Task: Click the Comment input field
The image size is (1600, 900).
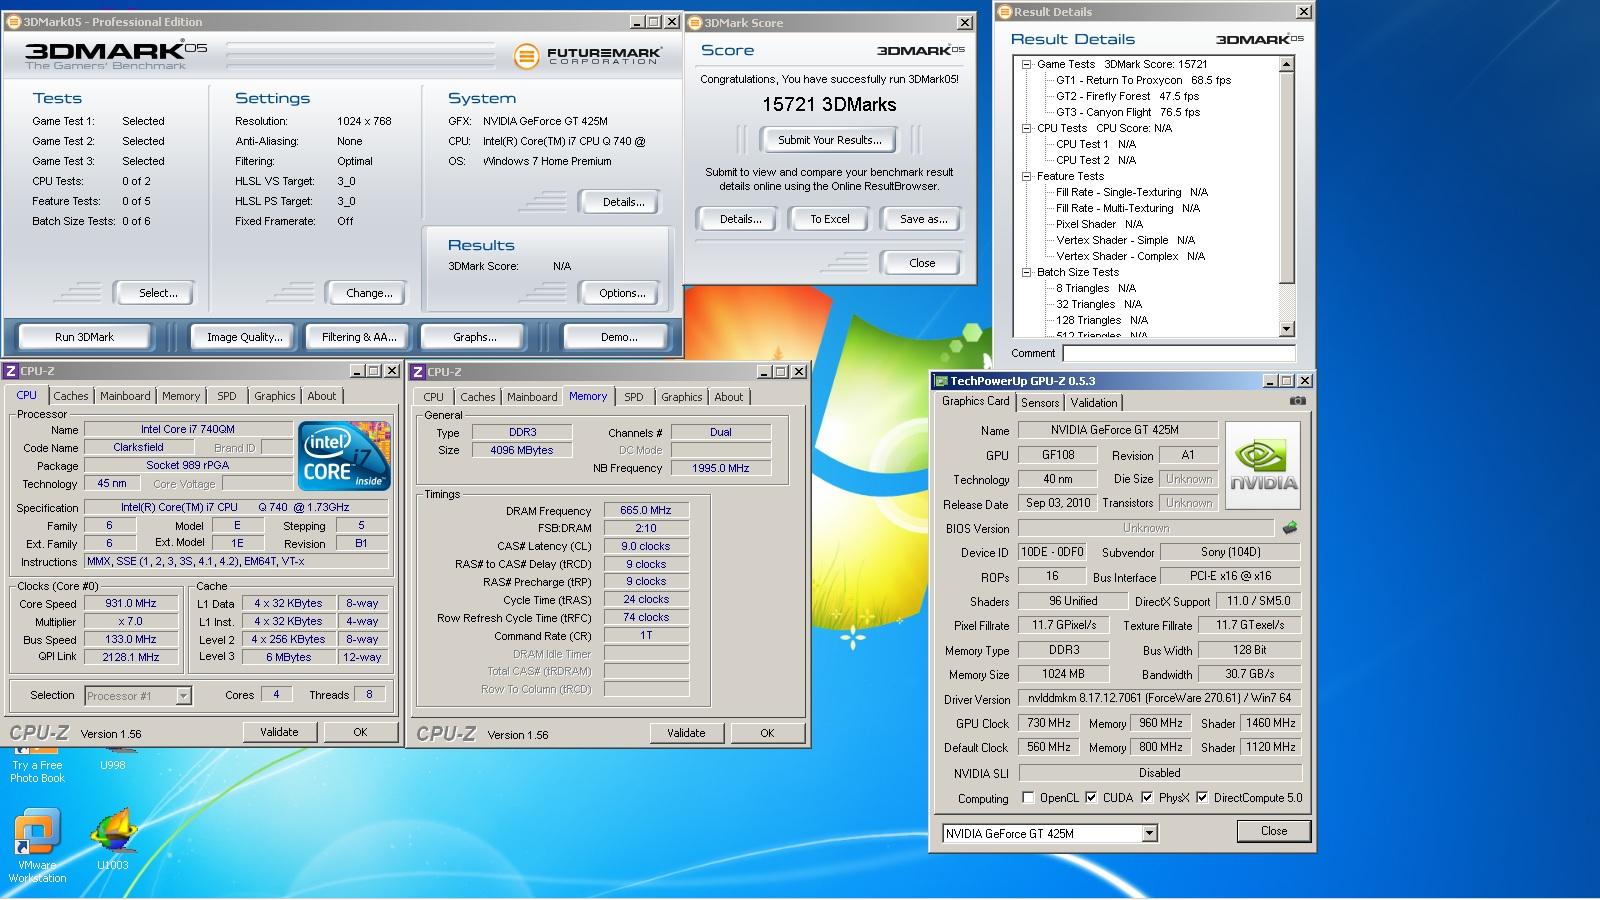Action: click(x=1179, y=353)
